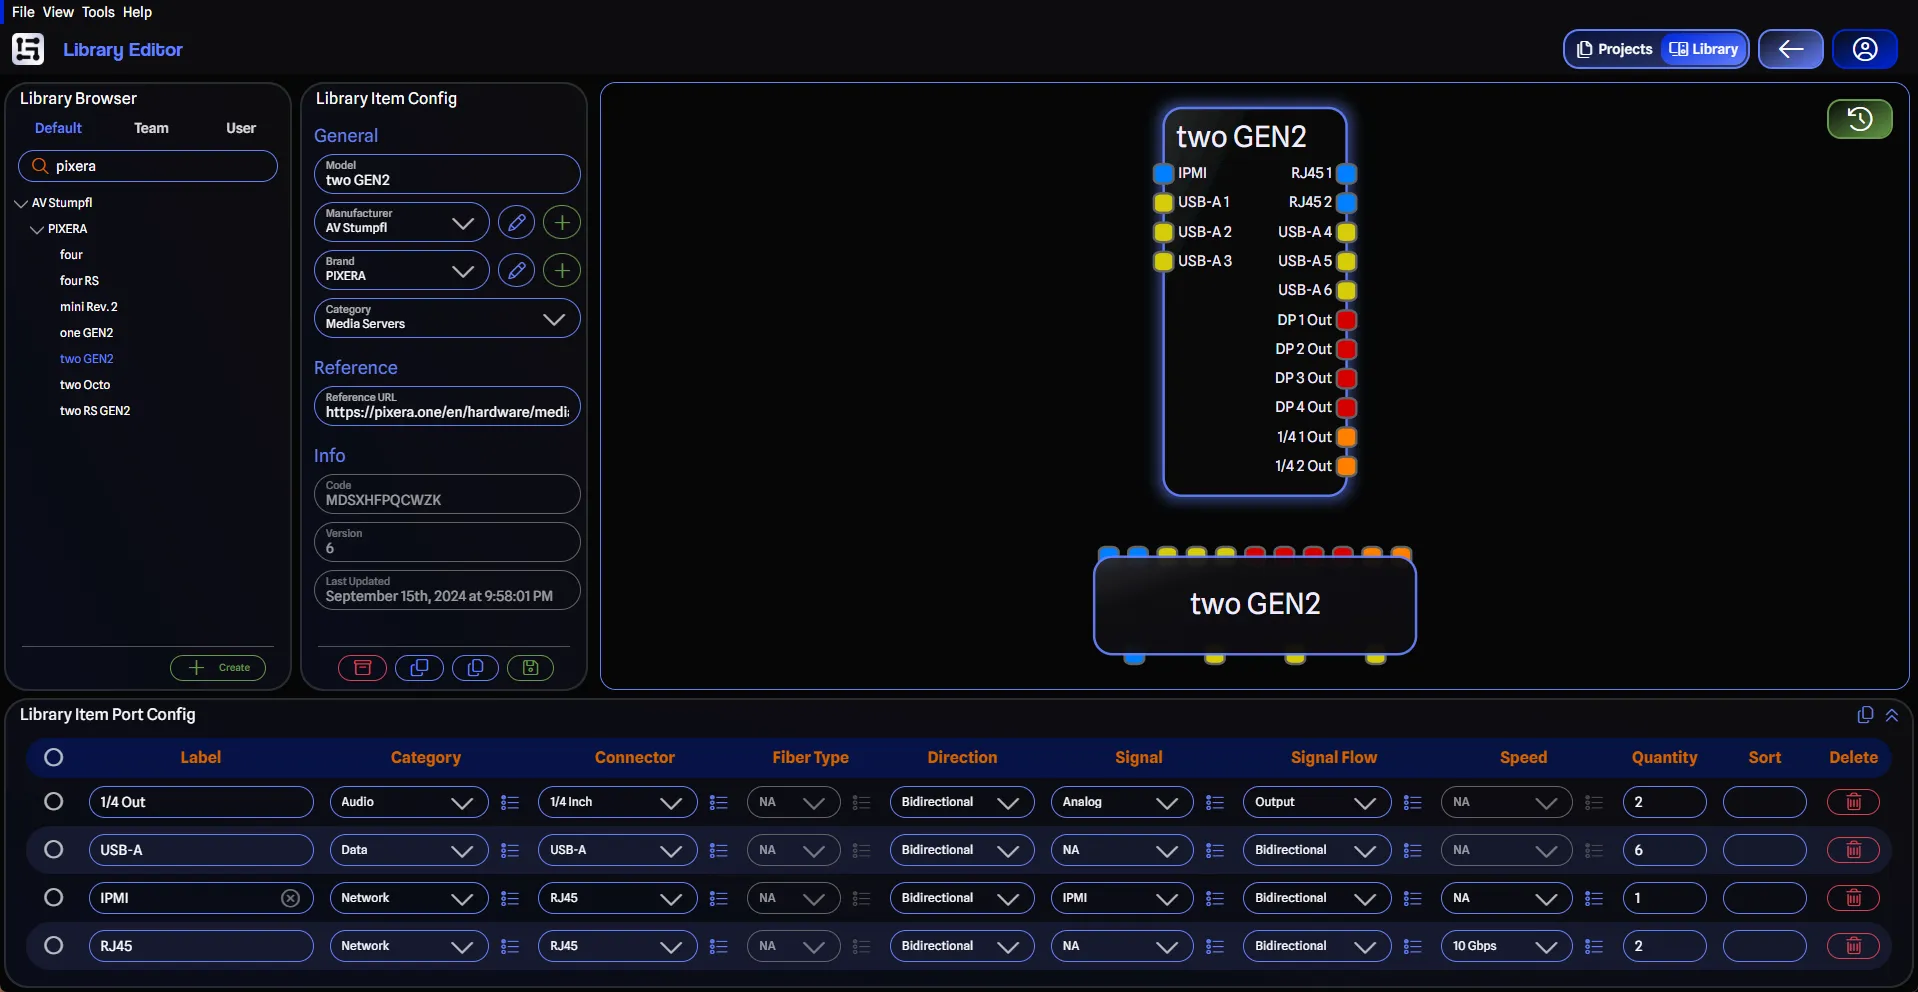Delete the 1/4 Out port row
The height and width of the screenshot is (992, 1918).
(1852, 802)
